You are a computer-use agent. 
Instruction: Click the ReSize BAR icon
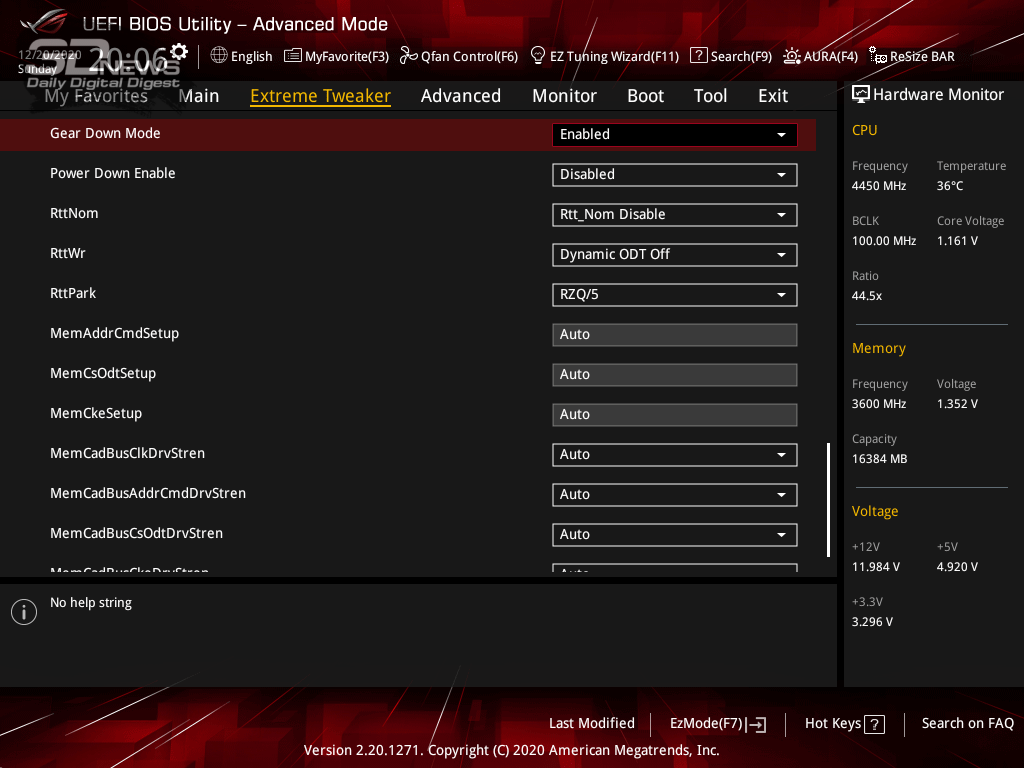click(x=878, y=56)
